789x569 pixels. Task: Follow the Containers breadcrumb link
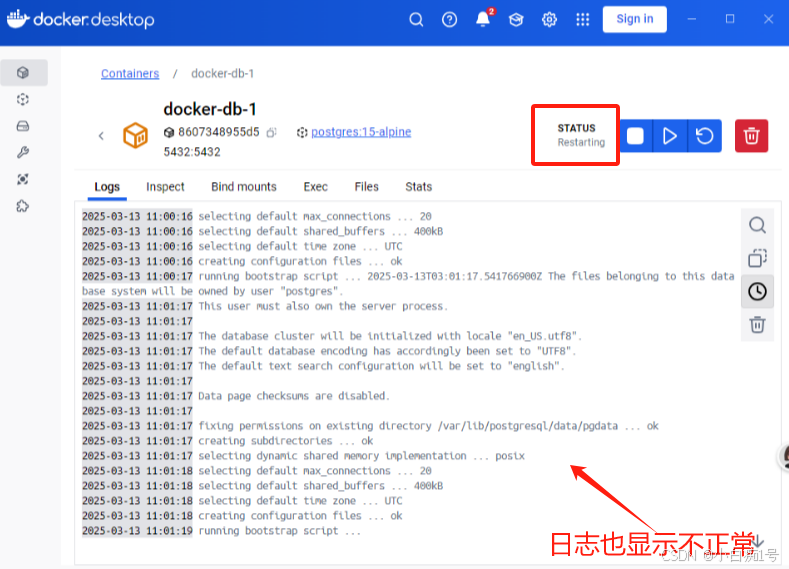click(130, 73)
